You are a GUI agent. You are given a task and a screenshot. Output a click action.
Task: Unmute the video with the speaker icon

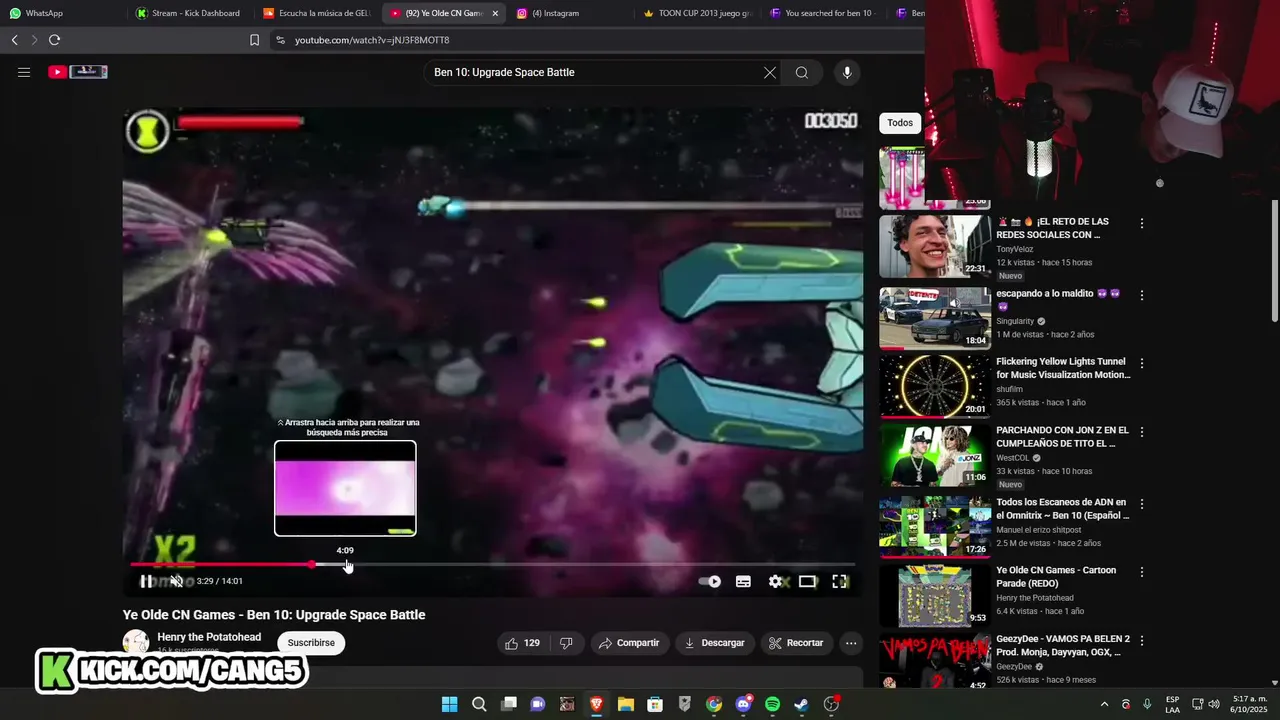click(176, 581)
